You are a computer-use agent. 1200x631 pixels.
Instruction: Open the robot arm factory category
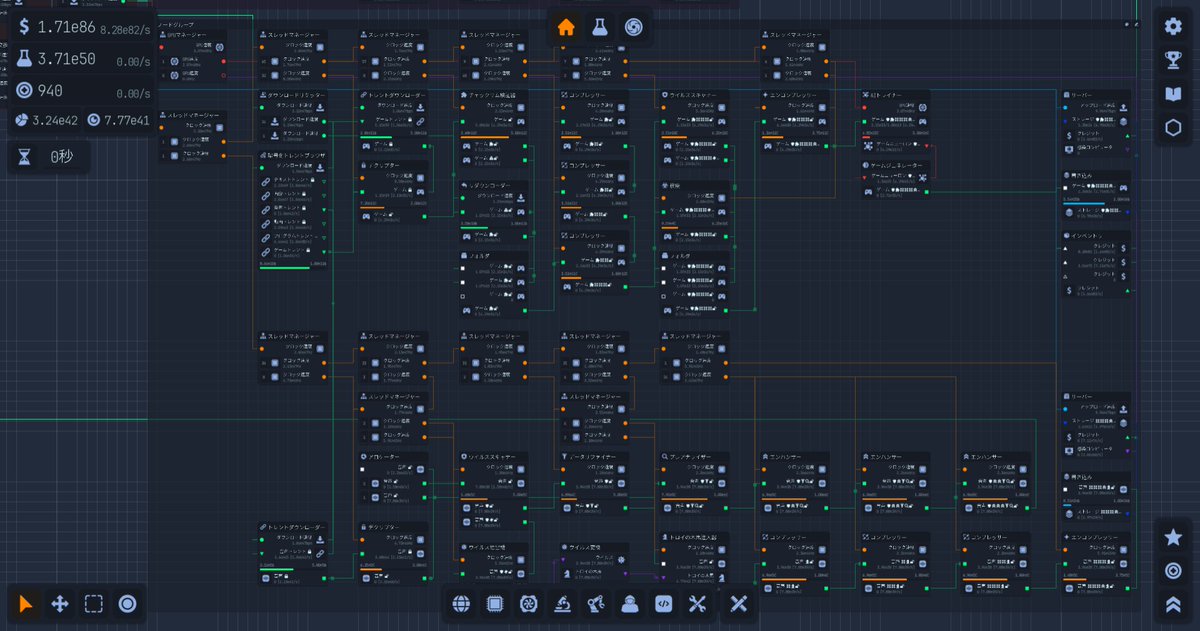click(x=596, y=603)
